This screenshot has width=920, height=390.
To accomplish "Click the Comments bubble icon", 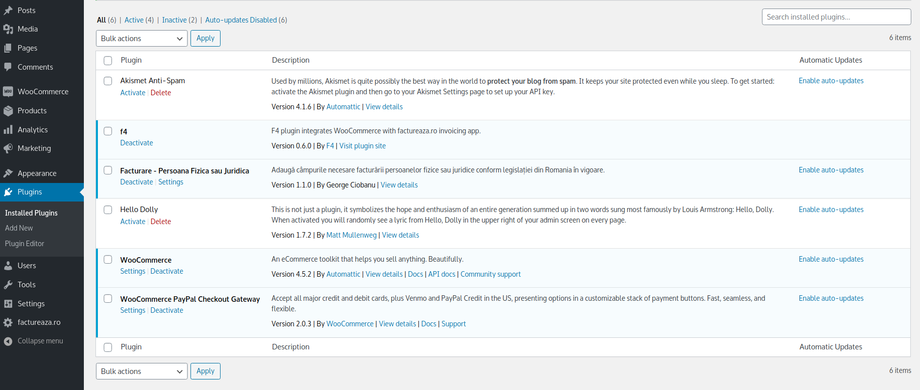I will tap(8, 67).
